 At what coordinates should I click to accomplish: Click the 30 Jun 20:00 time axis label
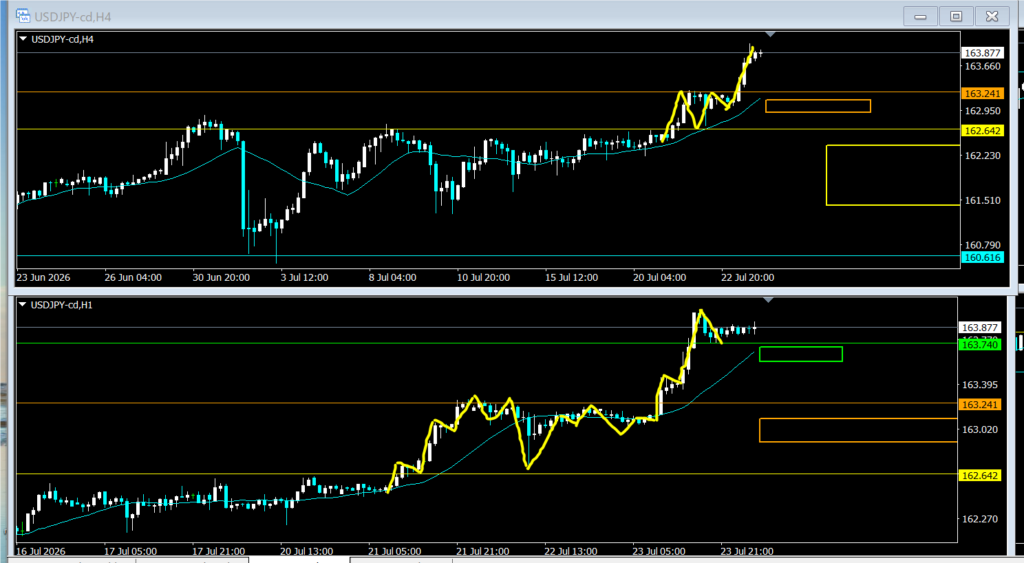tap(221, 277)
